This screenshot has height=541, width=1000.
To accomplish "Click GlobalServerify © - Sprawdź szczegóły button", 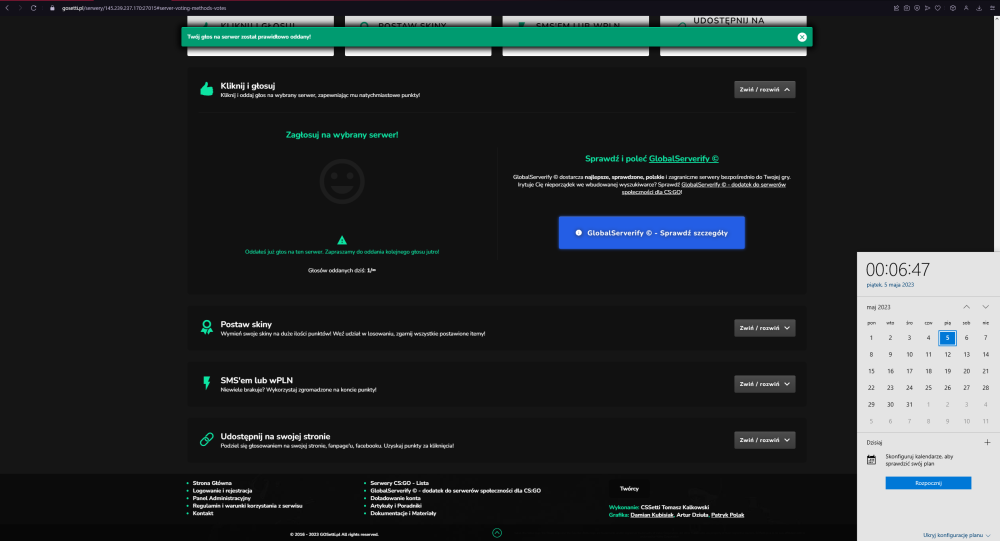I will [651, 233].
